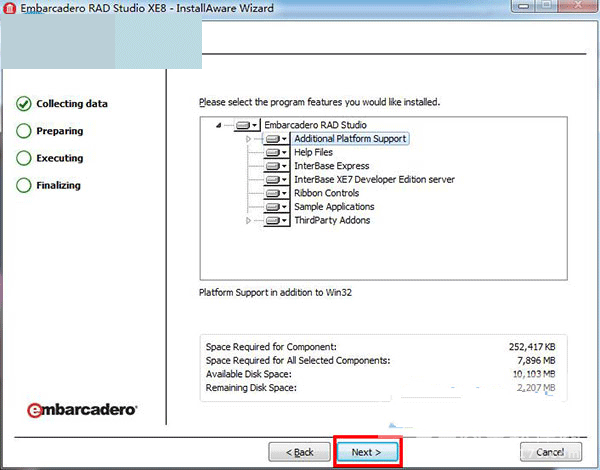Expand the Additional Platform Support tree node

click(249, 139)
